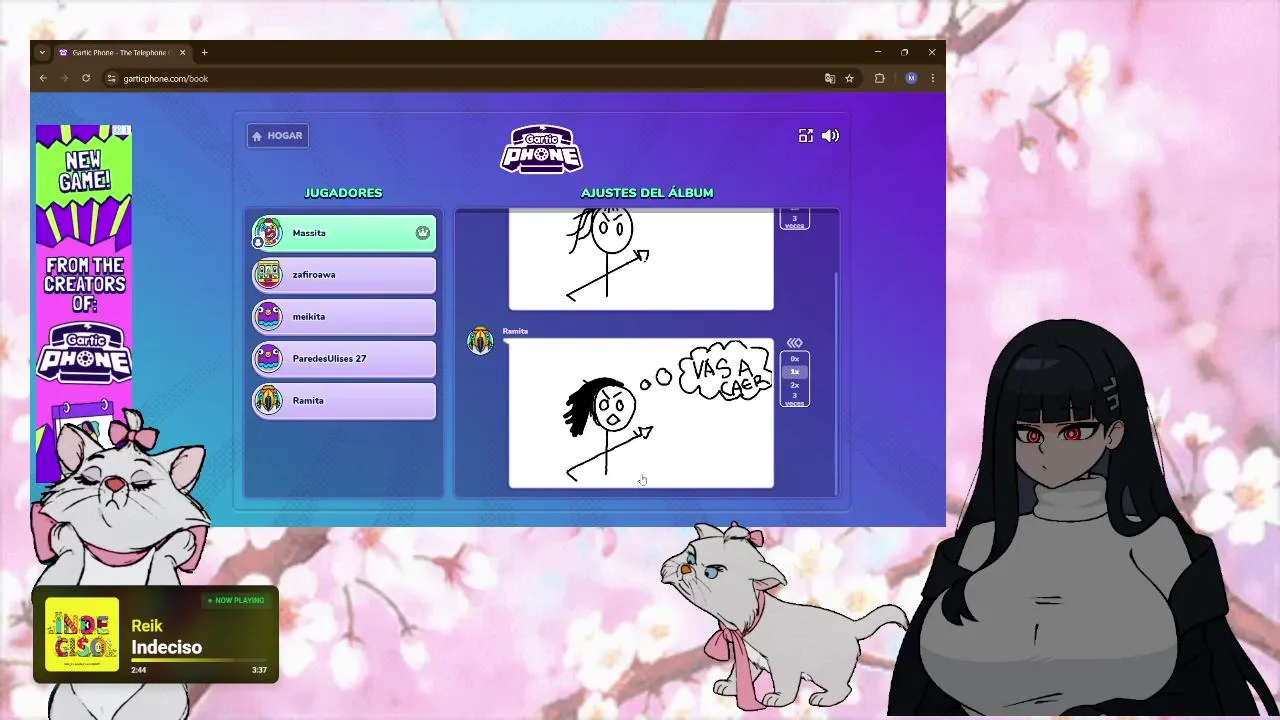
Task: Click the ad info icon on the banner
Action: click(122, 130)
